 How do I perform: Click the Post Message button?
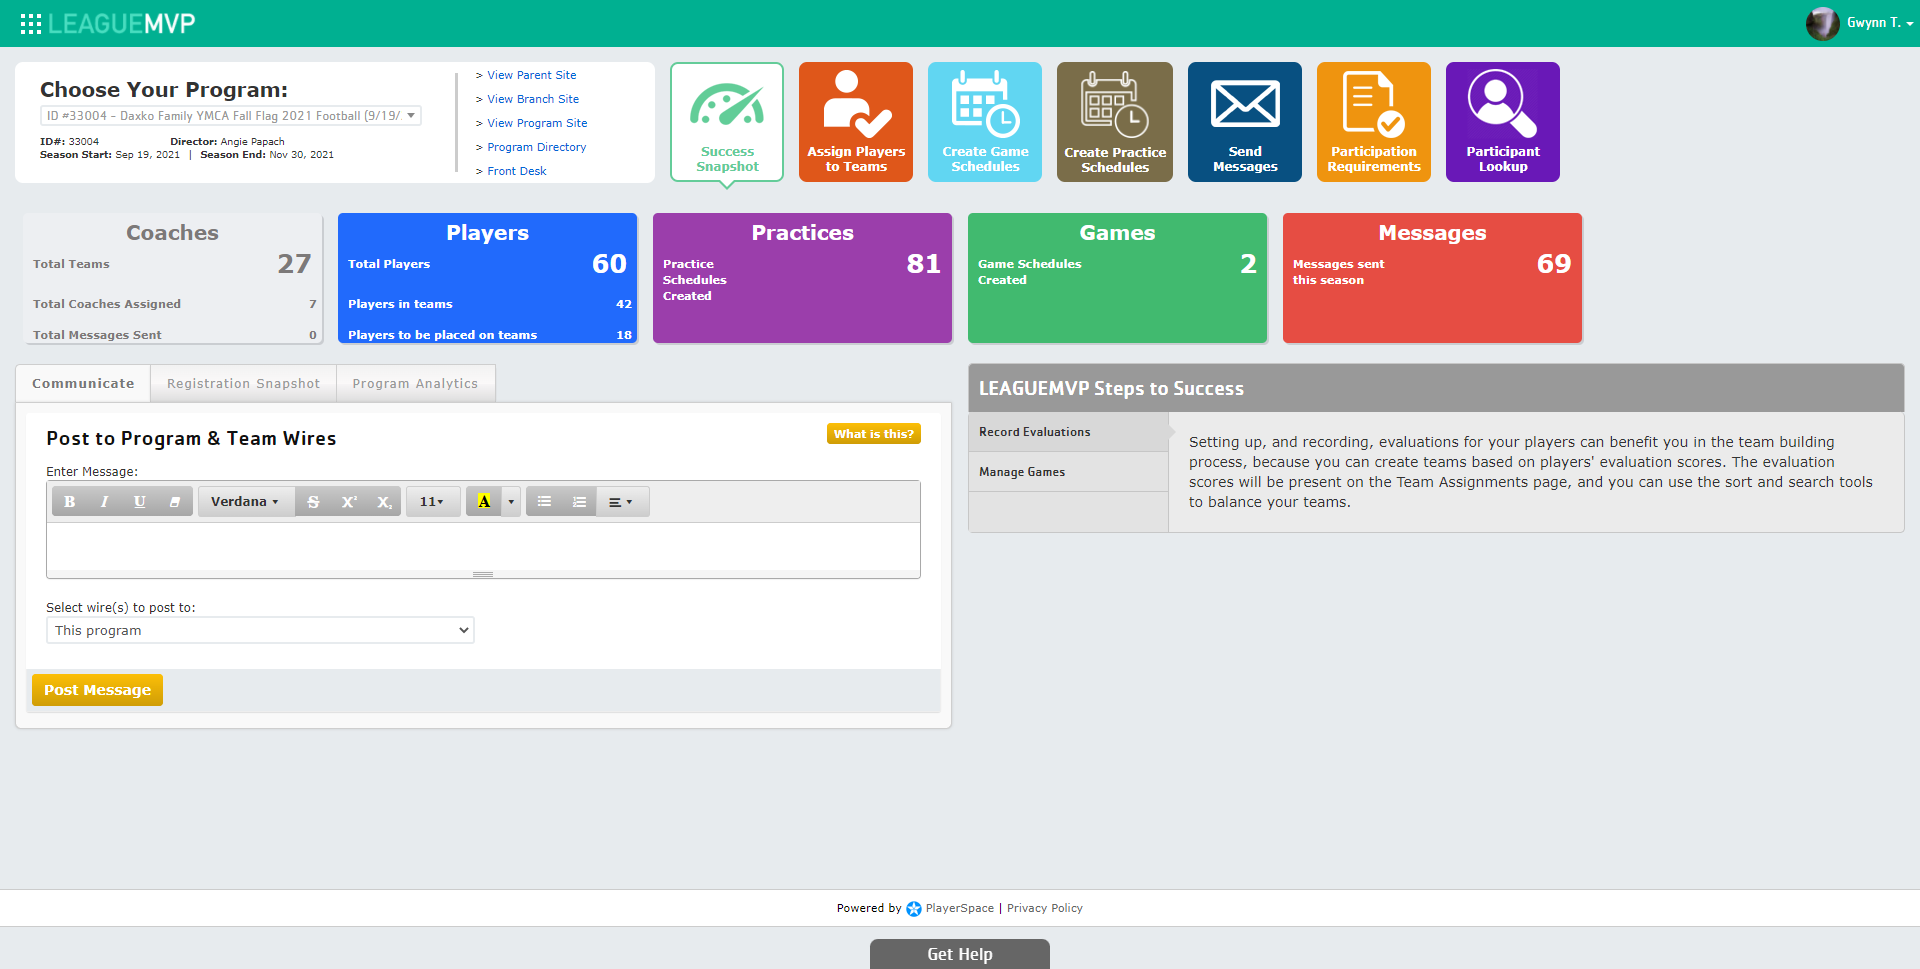coord(97,690)
